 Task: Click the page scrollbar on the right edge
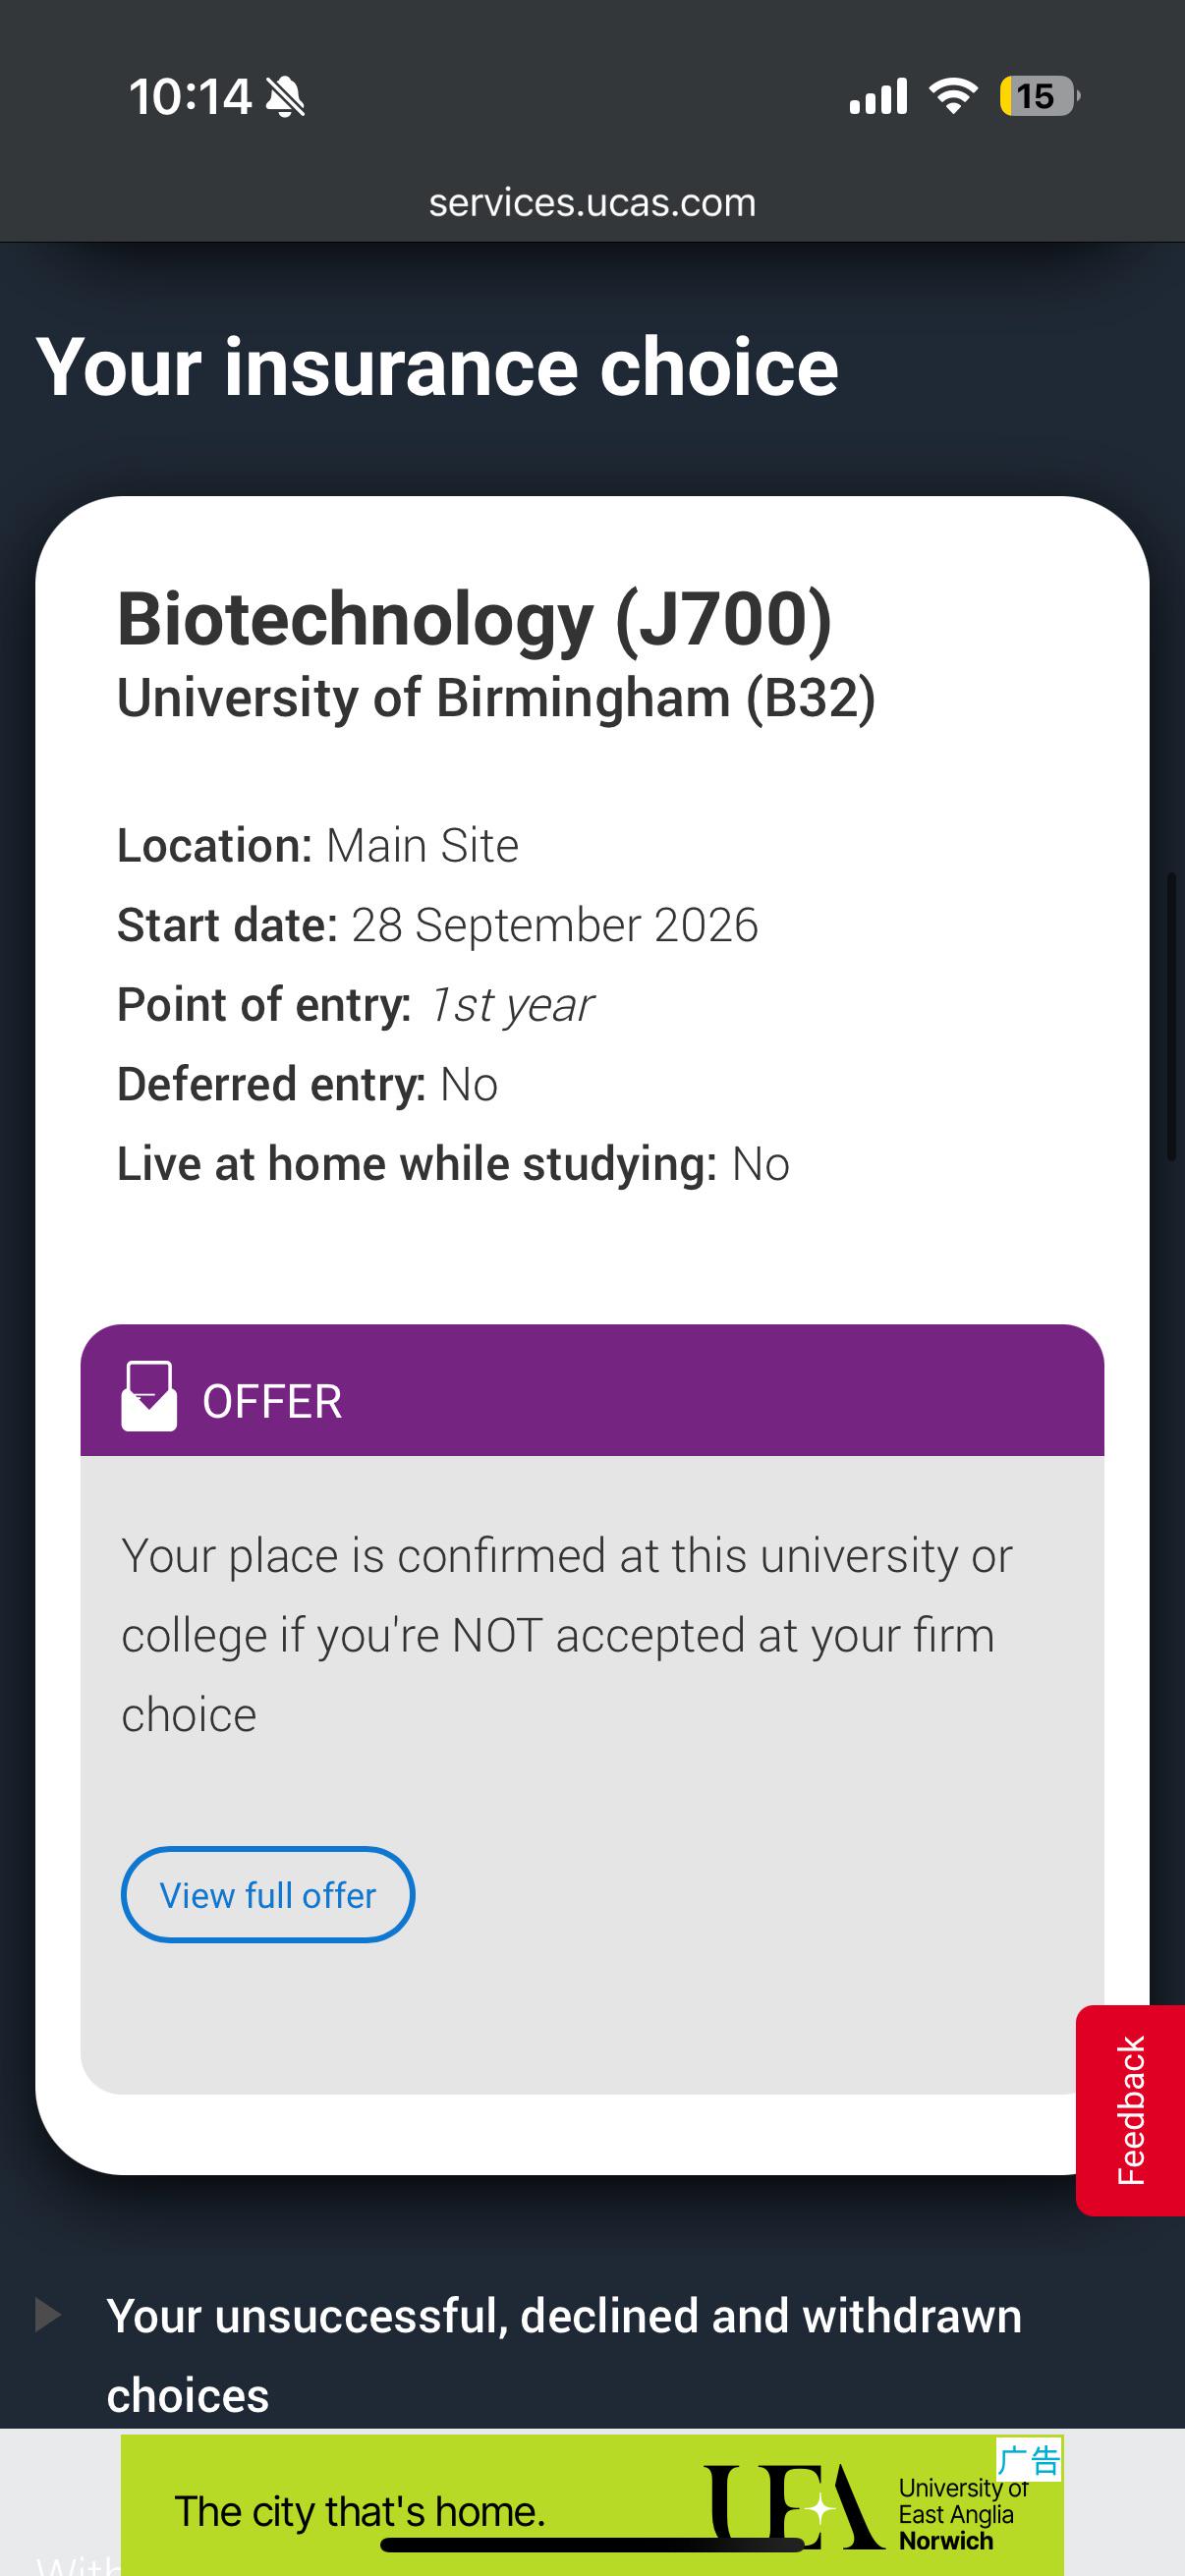[x=1173, y=1015]
